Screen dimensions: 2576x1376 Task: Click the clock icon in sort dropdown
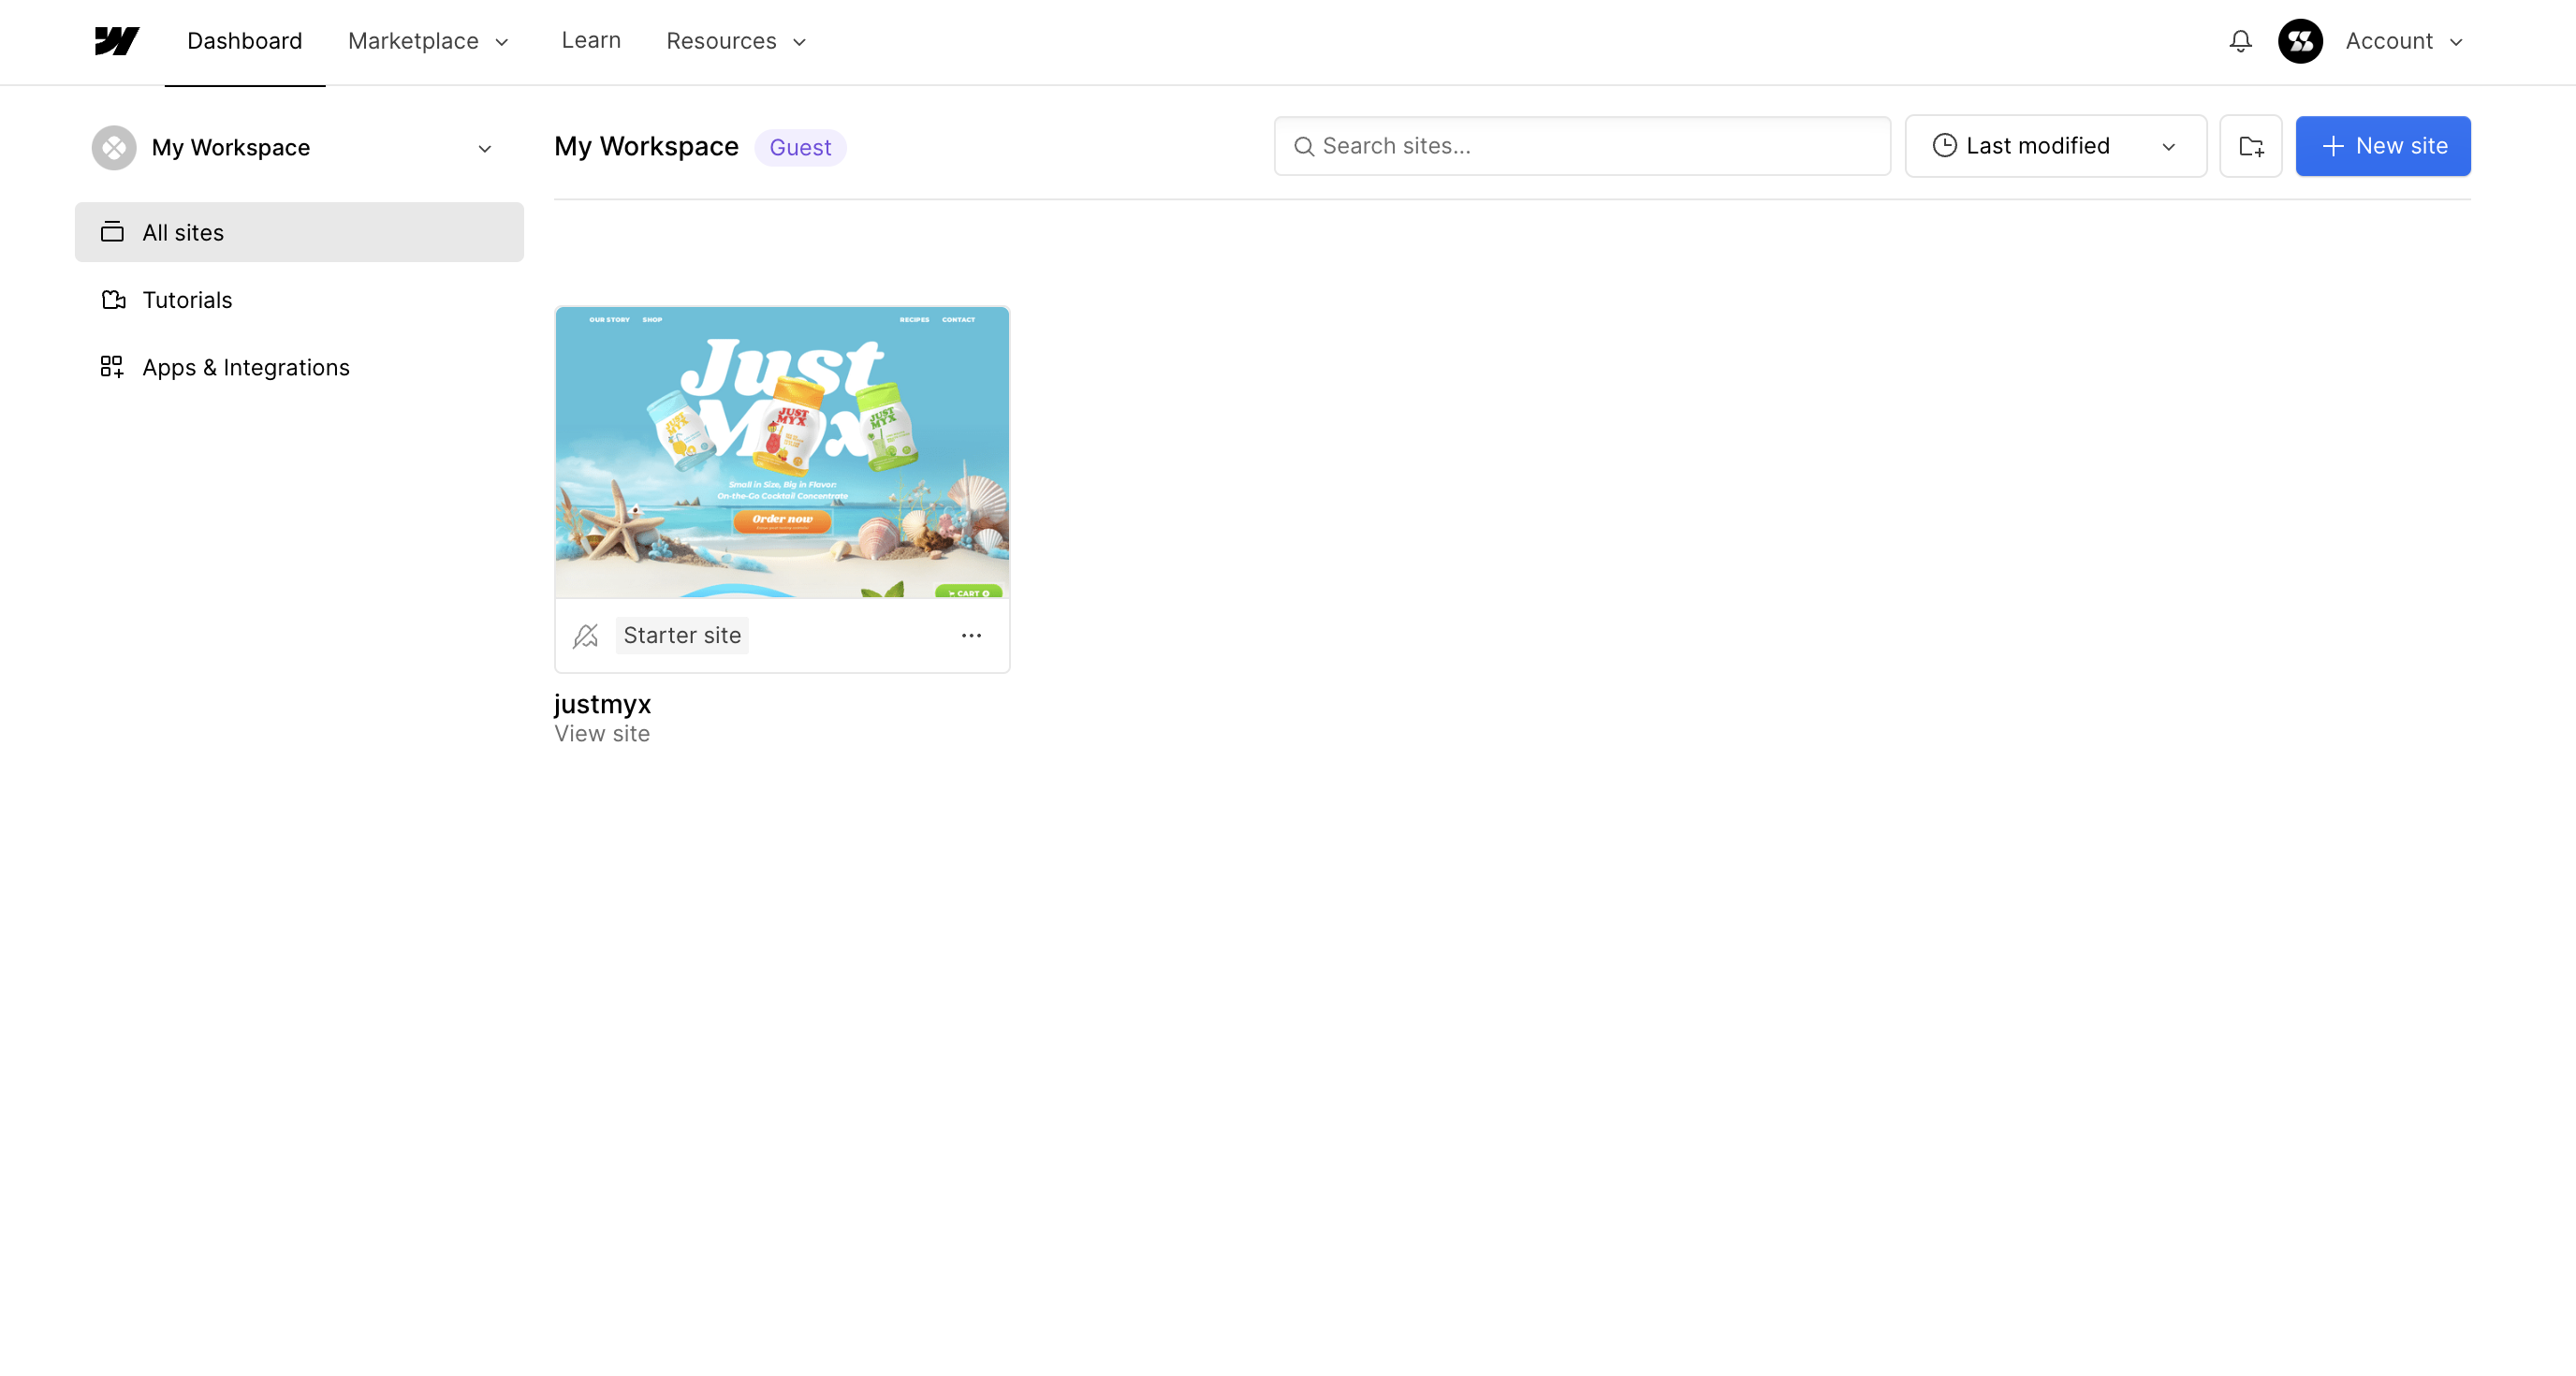(1944, 146)
